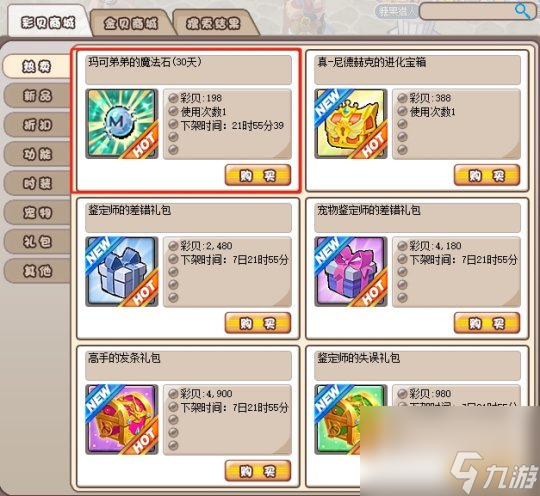The image size is (540, 496).
Task: Open the 新品 category
Action: [x=37, y=95]
